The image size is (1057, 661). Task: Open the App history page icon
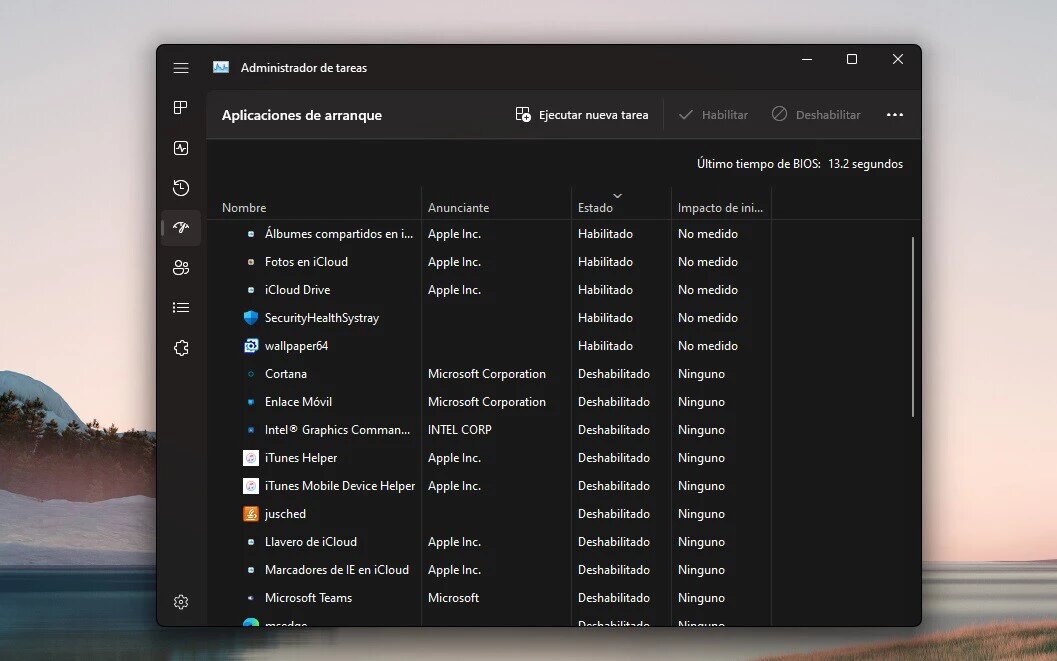point(181,188)
